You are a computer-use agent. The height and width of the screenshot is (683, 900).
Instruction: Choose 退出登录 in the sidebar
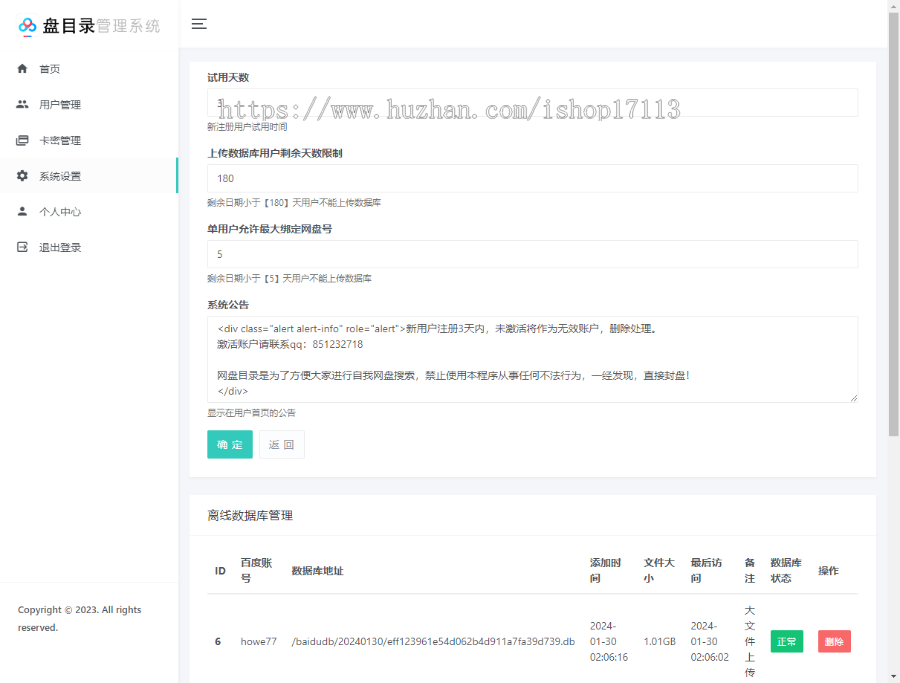[x=89, y=247]
